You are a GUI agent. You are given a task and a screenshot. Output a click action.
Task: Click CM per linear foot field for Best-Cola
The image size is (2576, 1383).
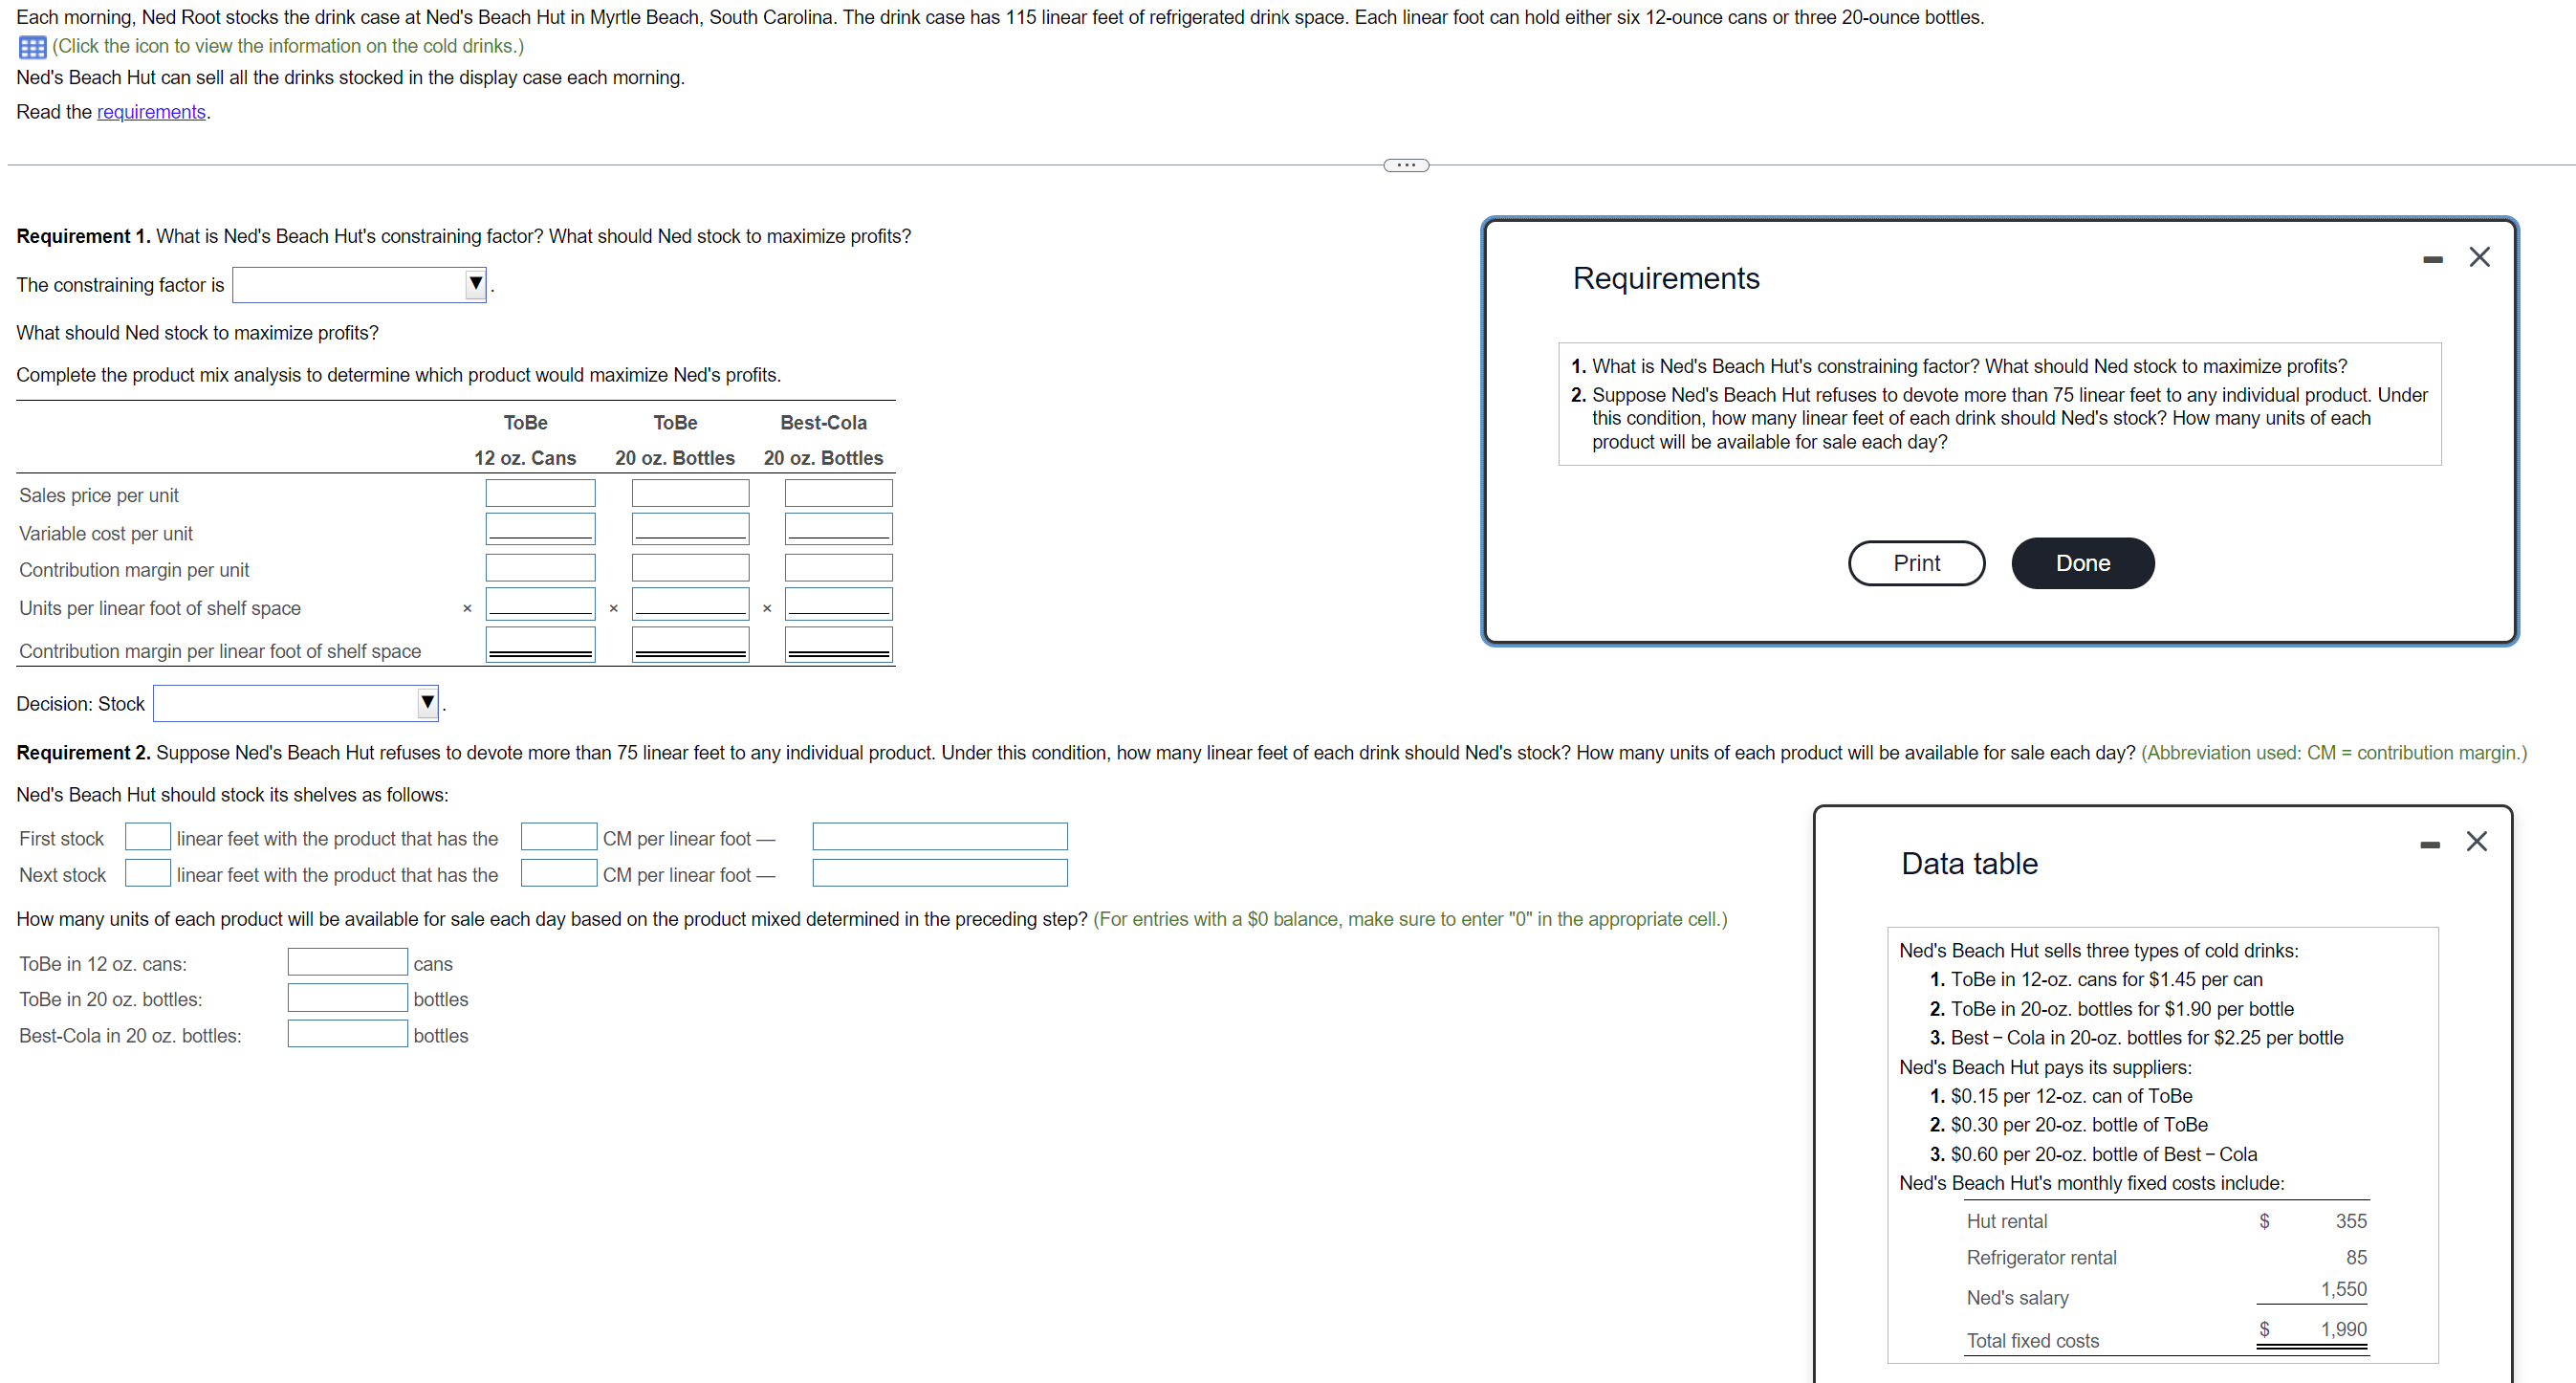838,645
